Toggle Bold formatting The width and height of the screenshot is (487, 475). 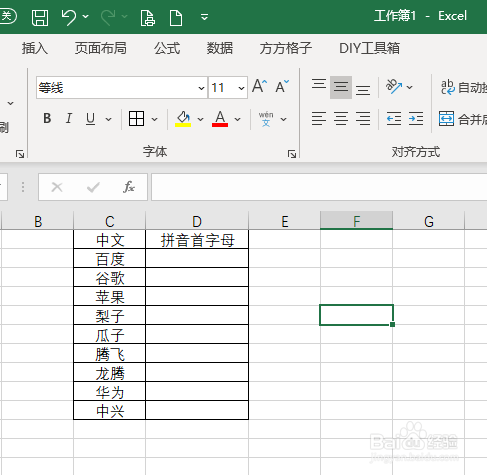[47, 118]
